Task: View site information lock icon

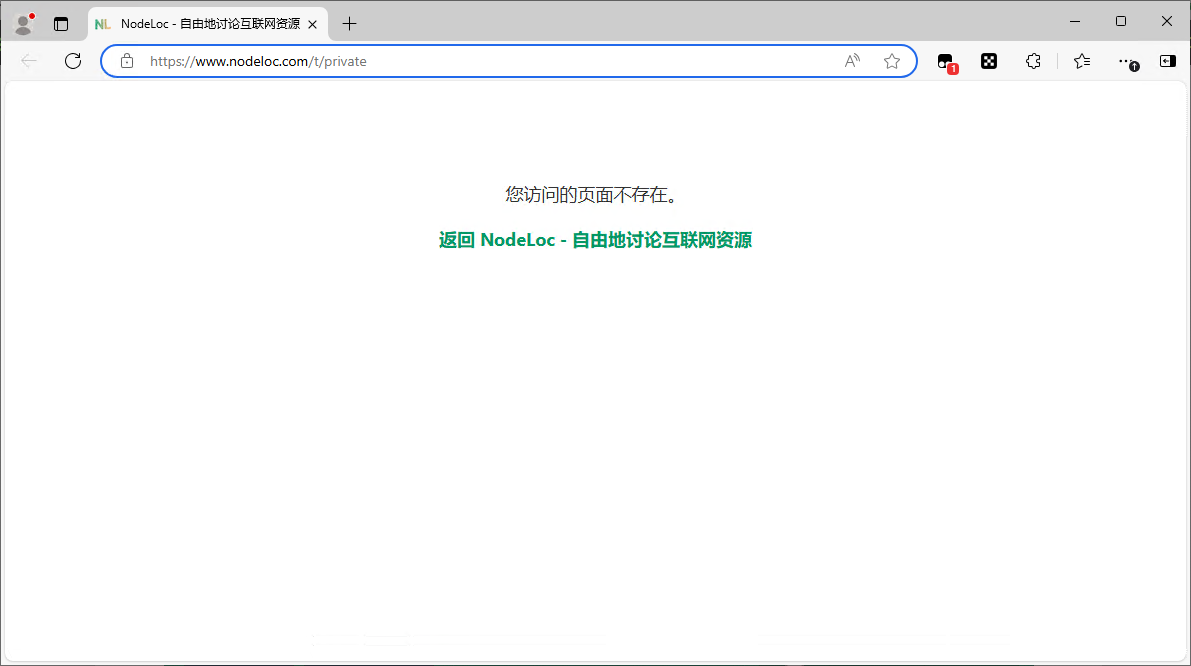Action: coord(127,61)
